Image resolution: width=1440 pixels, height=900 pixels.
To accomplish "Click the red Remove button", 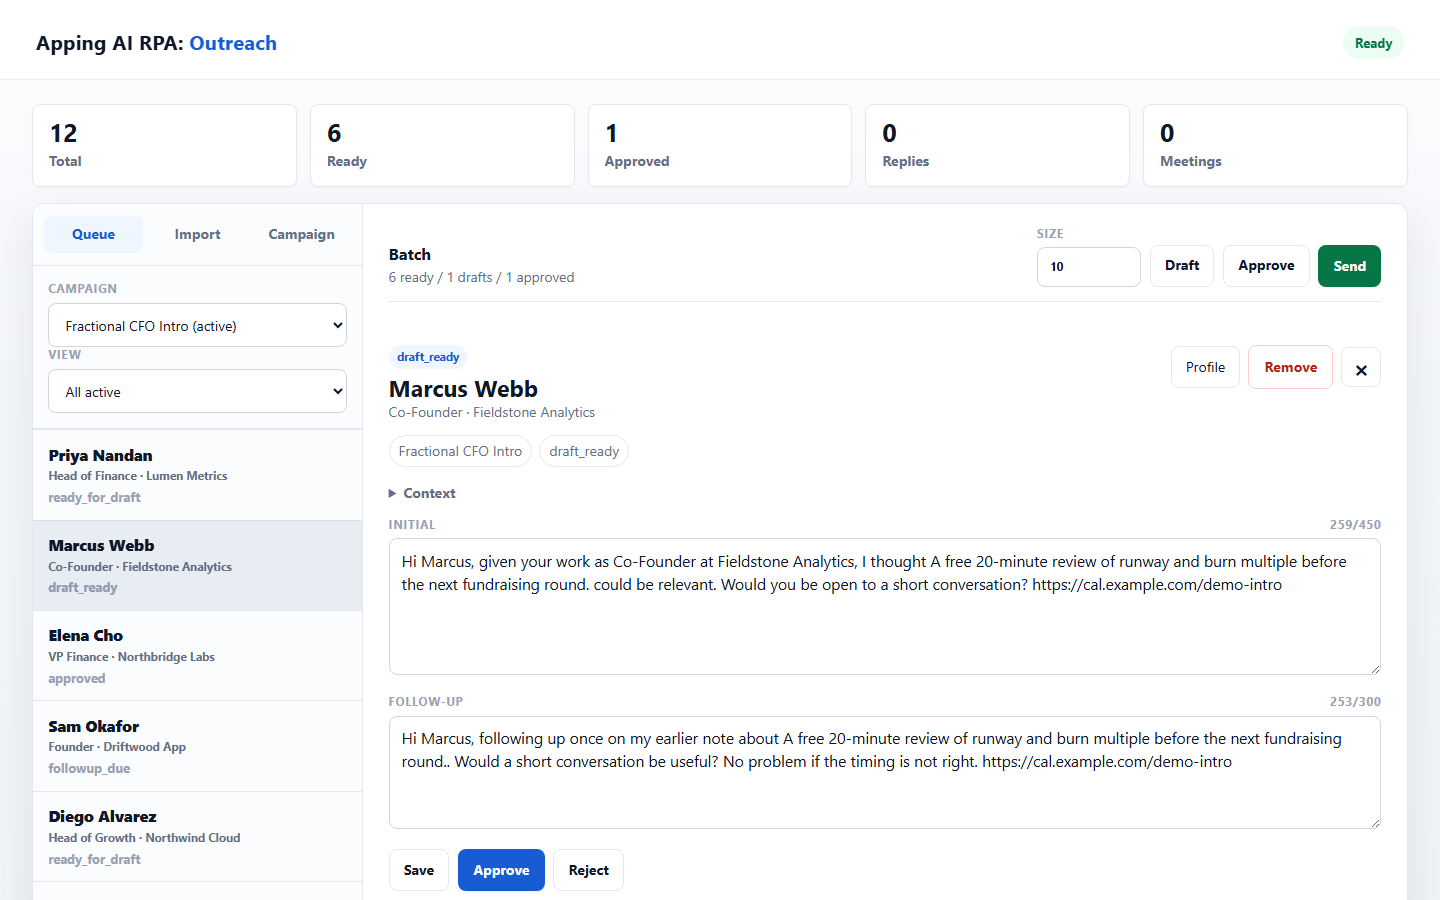I will coord(1290,367).
